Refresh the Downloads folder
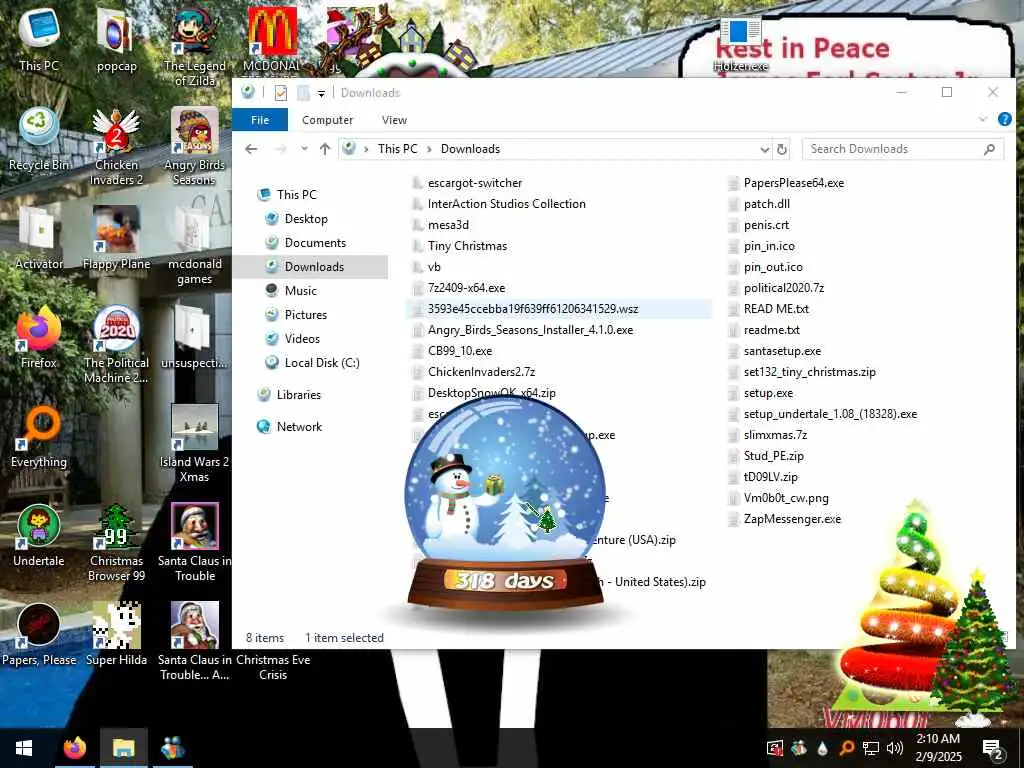This screenshot has width=1024, height=768. [x=782, y=150]
